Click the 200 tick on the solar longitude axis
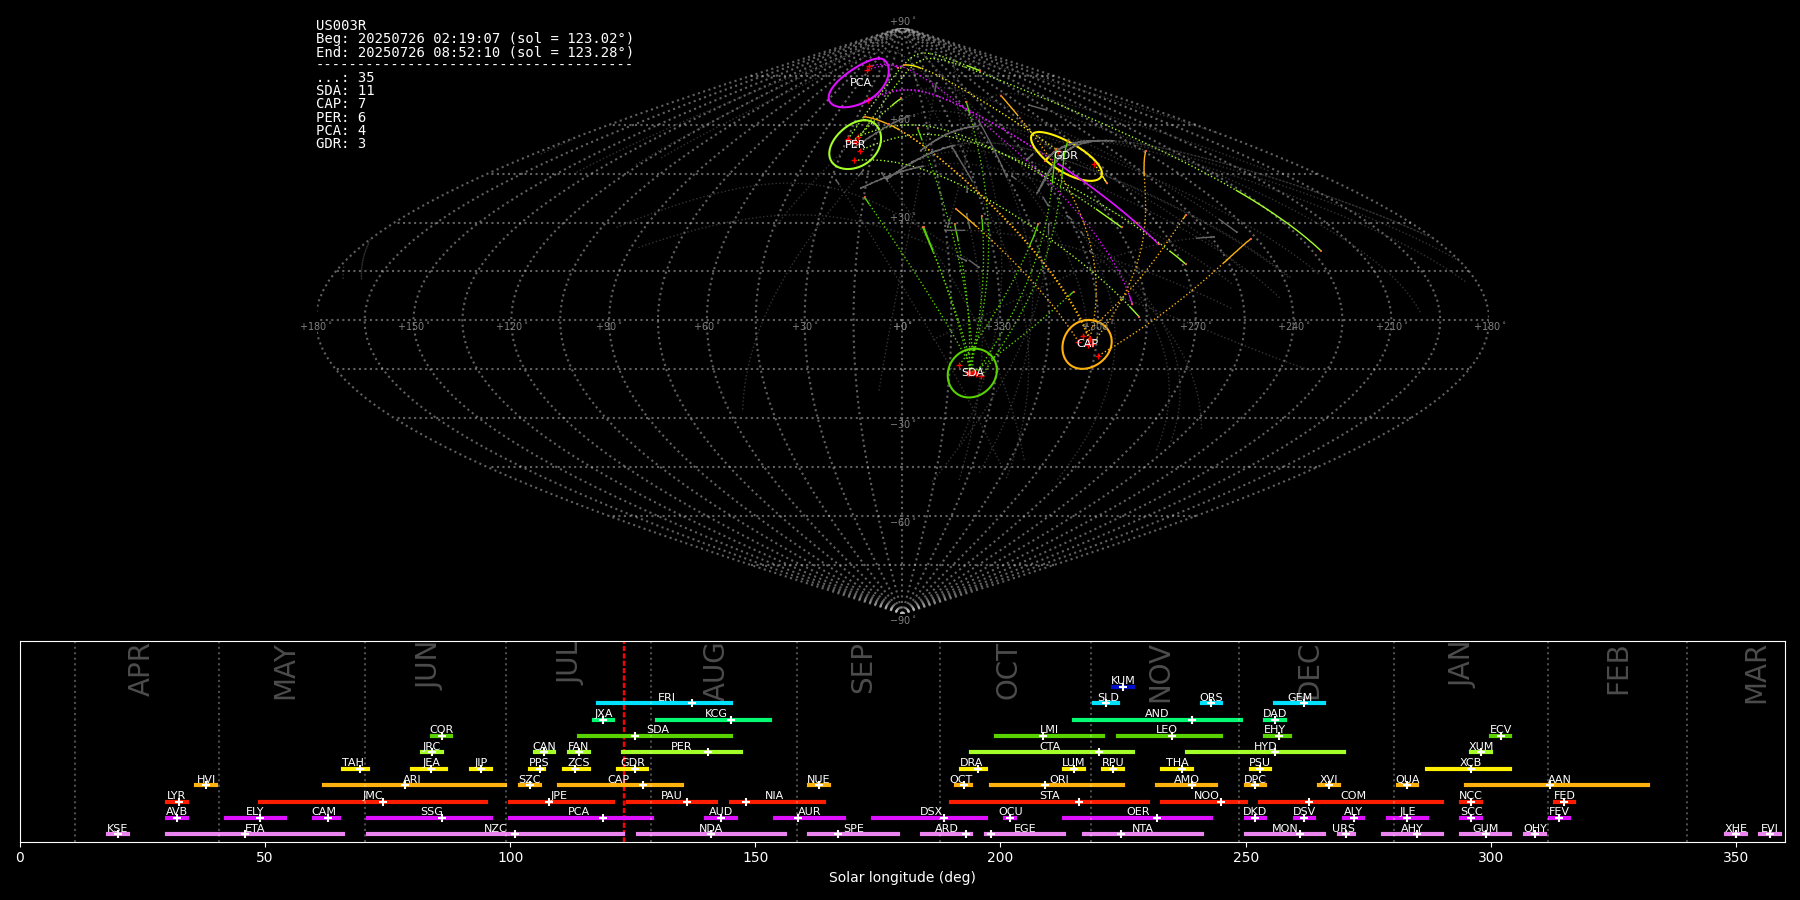The height and width of the screenshot is (900, 1800). [x=1000, y=857]
